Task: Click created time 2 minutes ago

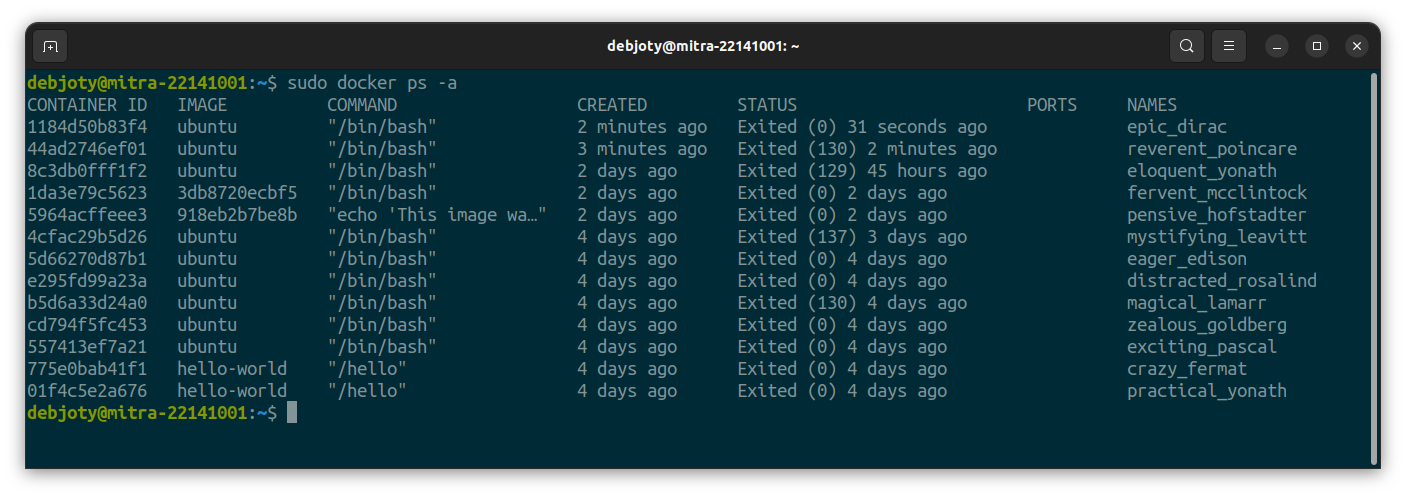Action: [642, 127]
